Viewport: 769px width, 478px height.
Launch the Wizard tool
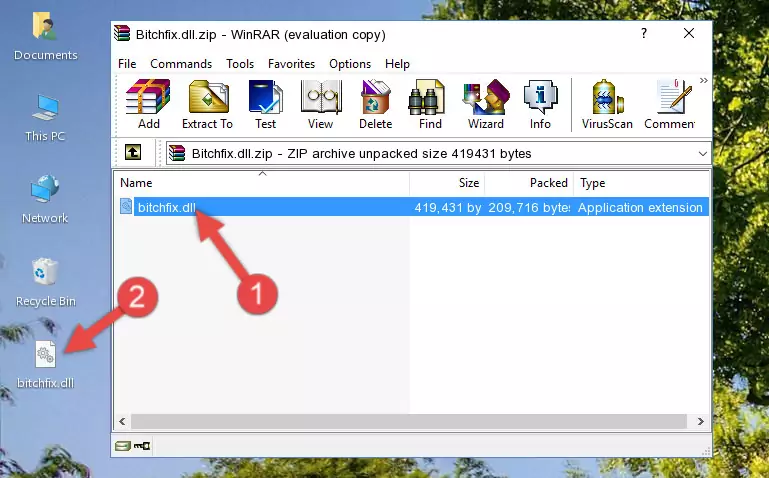point(486,104)
